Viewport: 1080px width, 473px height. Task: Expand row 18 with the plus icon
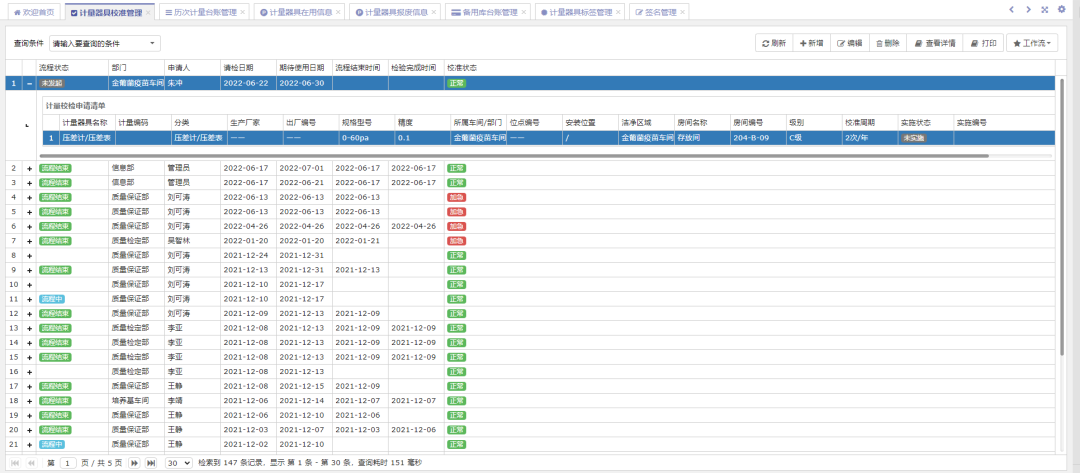pyautogui.click(x=30, y=401)
